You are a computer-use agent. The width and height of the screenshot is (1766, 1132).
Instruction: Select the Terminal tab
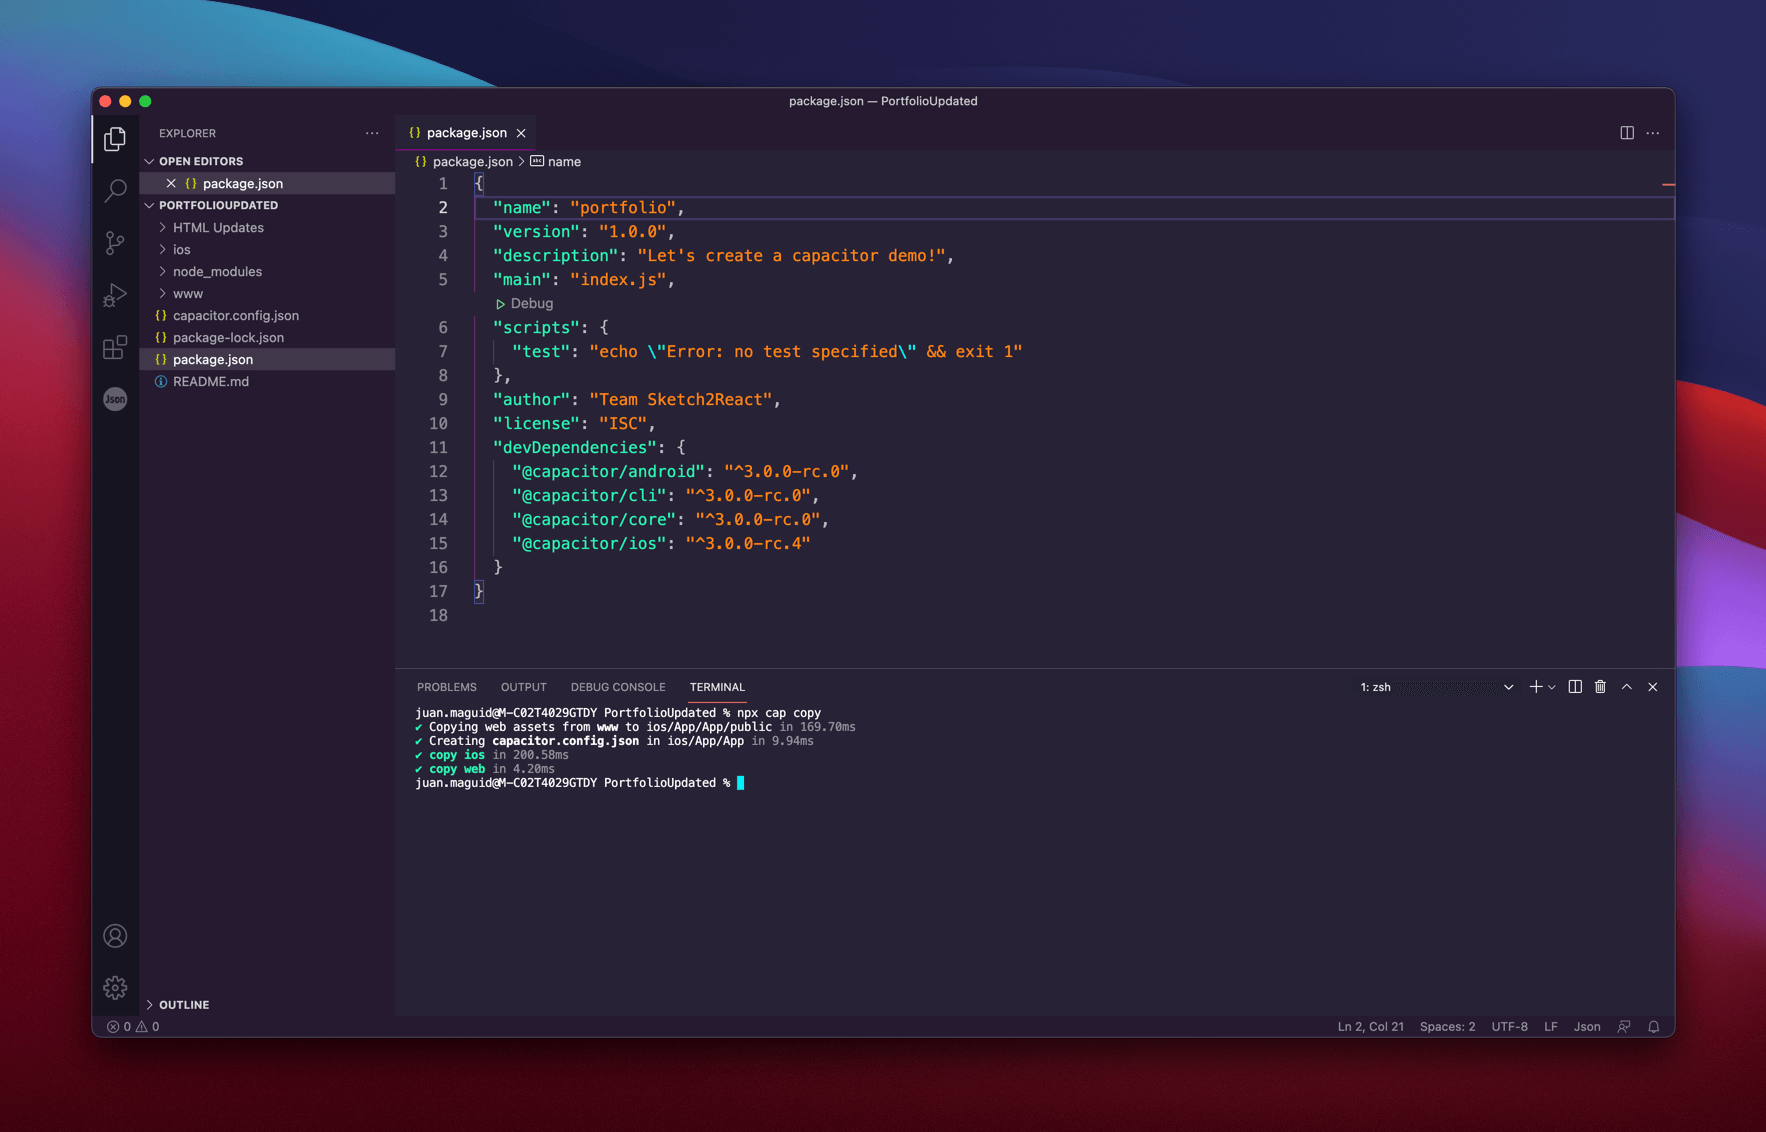(717, 687)
